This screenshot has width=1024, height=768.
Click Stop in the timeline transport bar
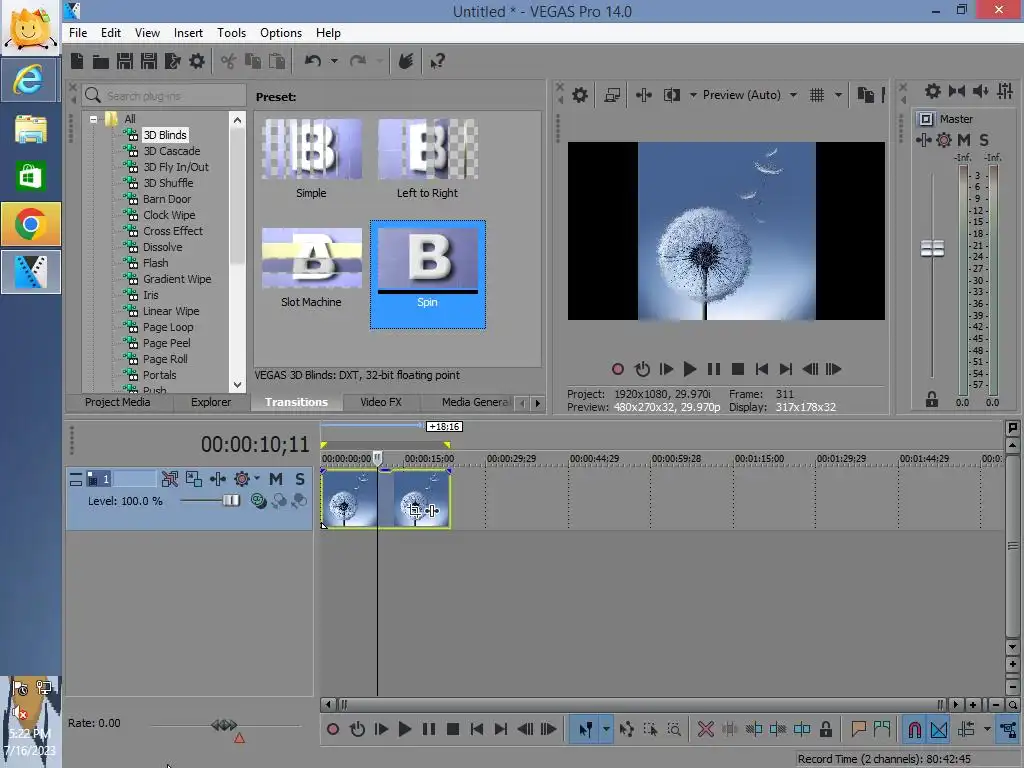point(453,729)
